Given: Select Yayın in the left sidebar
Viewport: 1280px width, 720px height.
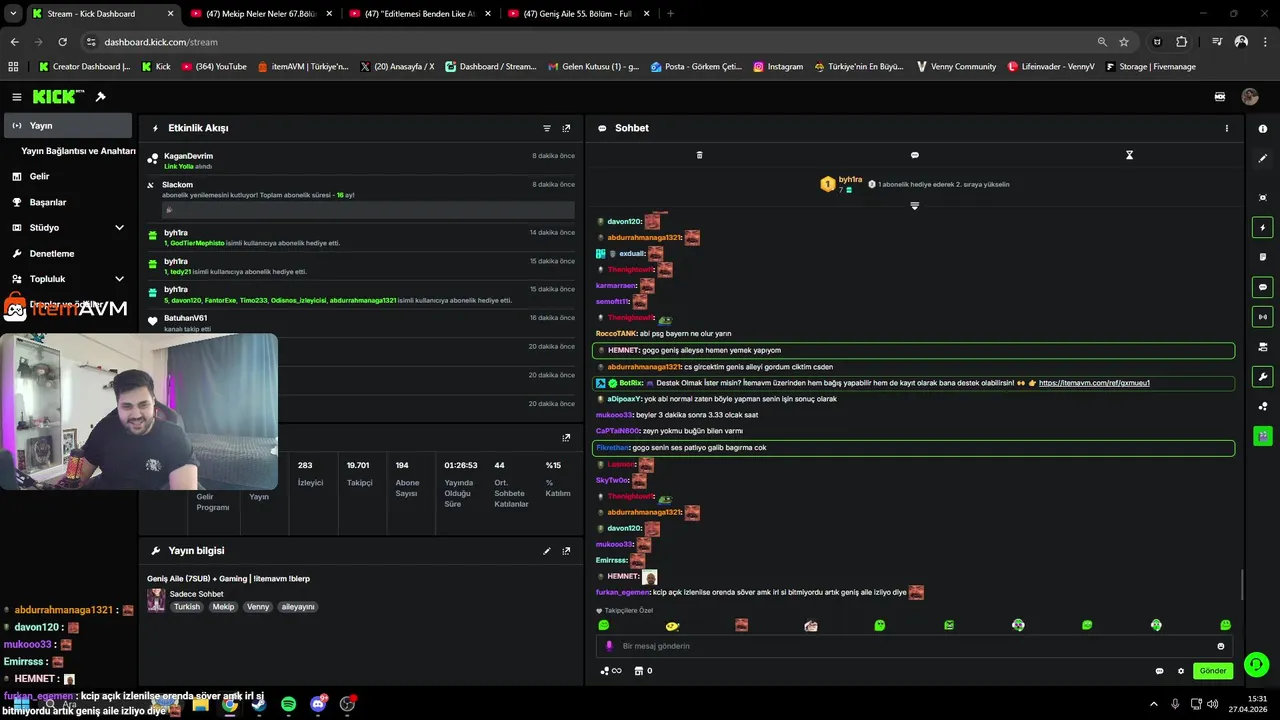Looking at the screenshot, I should (67, 126).
